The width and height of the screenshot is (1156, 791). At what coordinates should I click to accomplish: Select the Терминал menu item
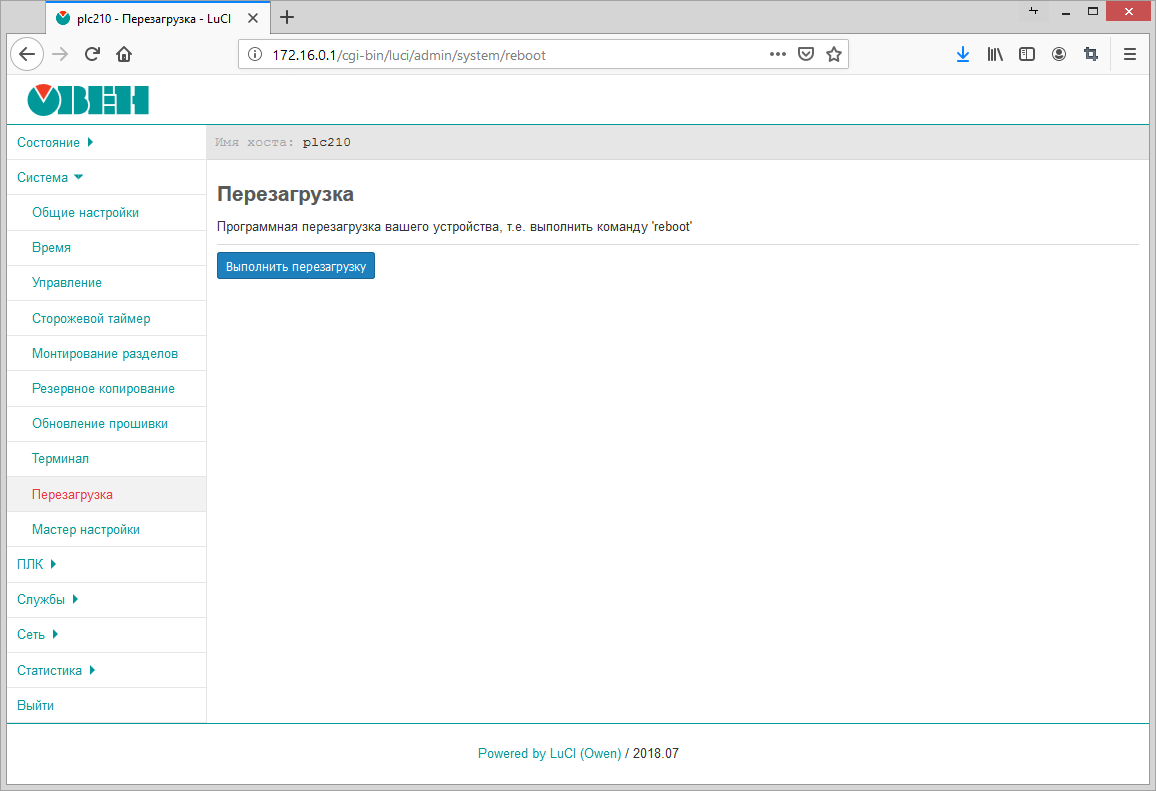(x=60, y=459)
